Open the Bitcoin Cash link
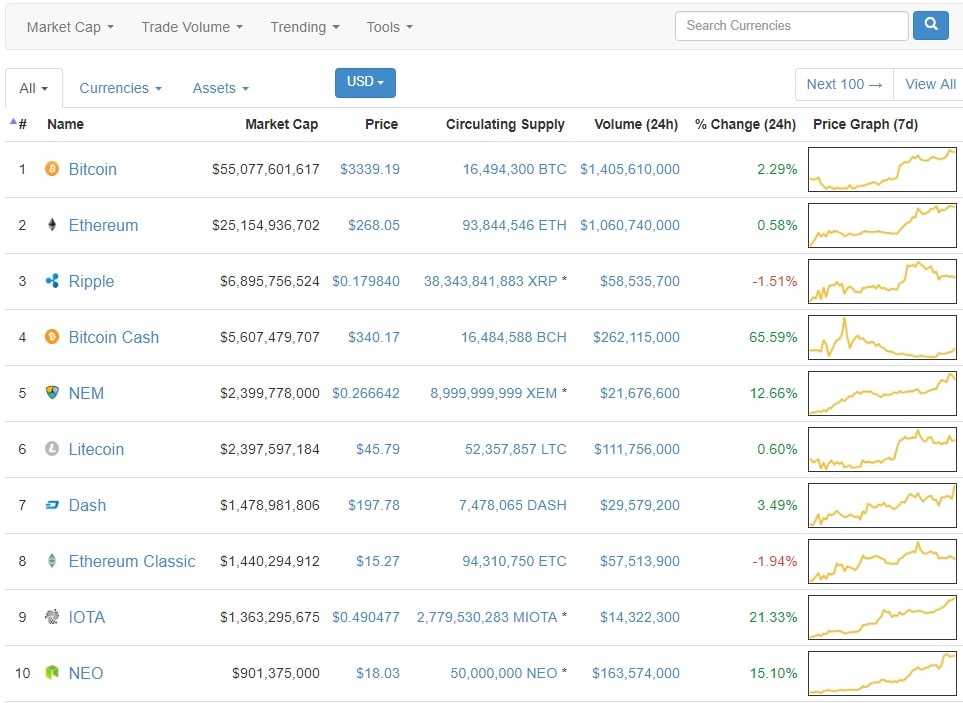This screenshot has width=963, height=703. tap(113, 337)
